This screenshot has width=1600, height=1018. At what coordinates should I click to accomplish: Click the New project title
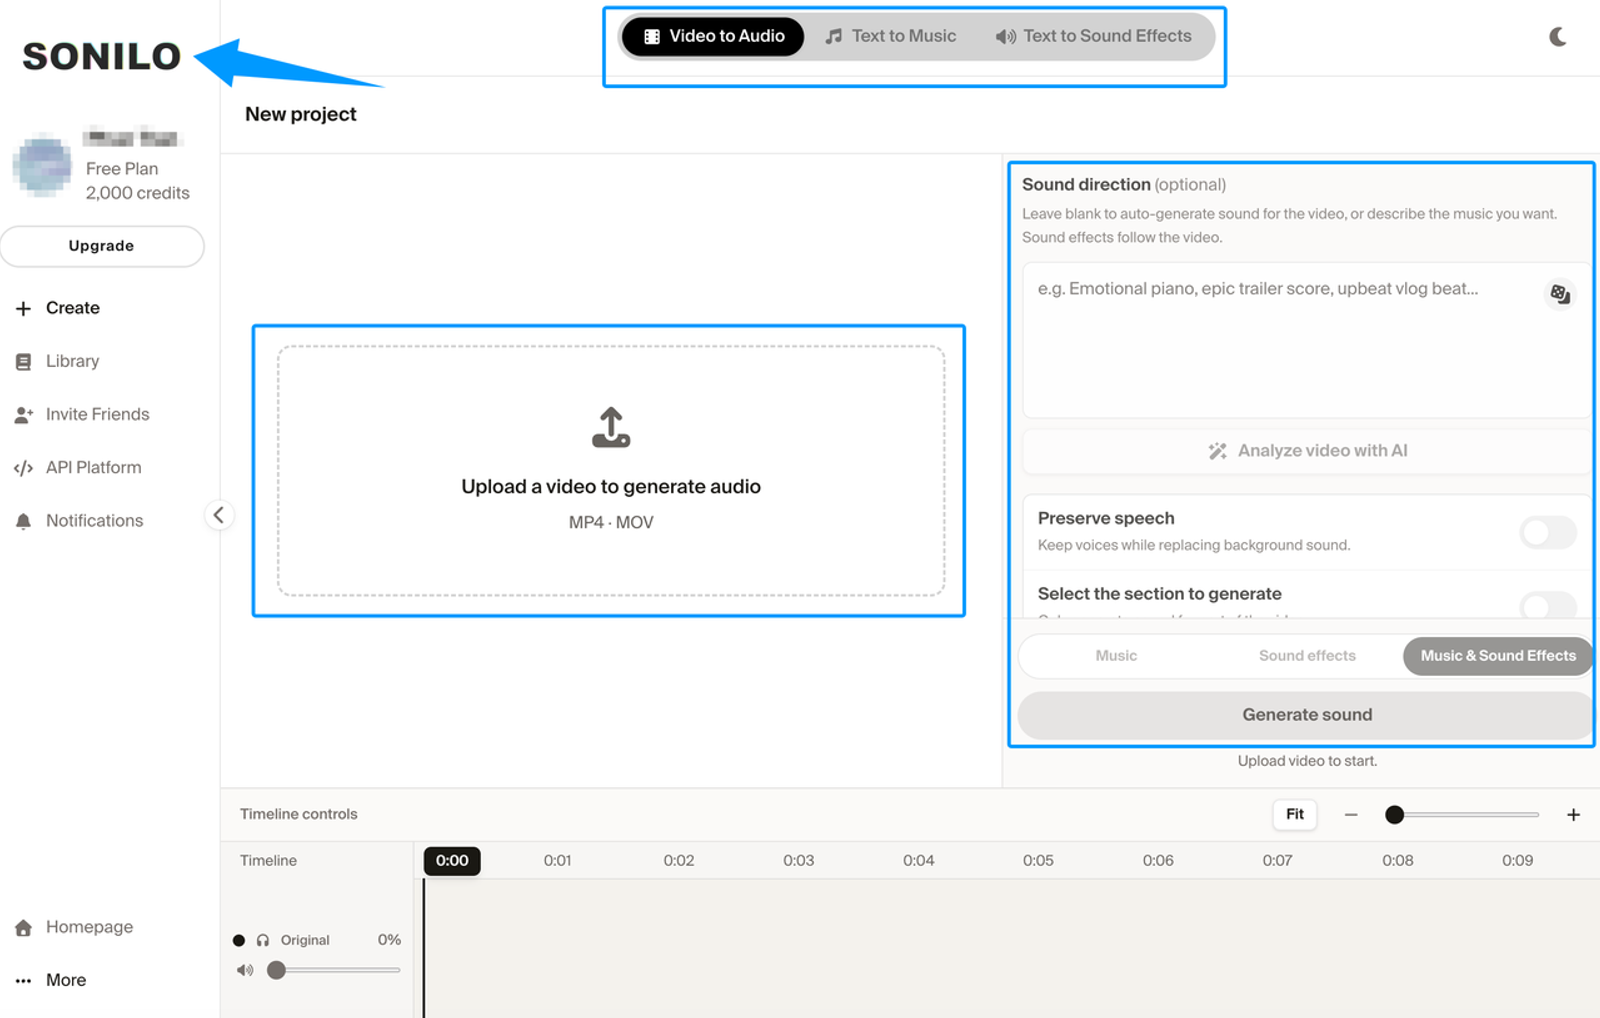[301, 114]
